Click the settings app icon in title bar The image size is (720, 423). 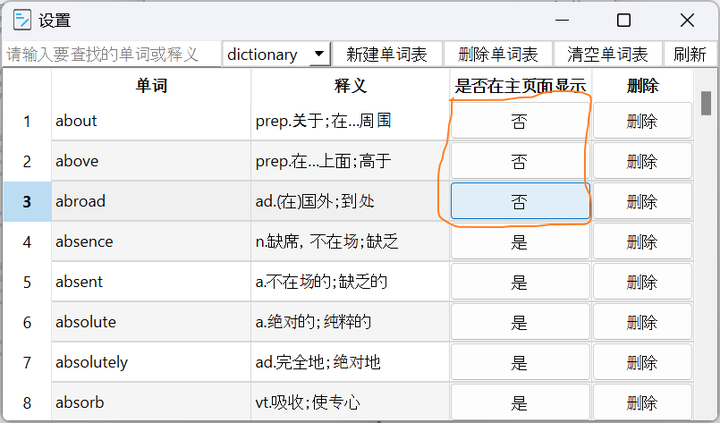(x=21, y=20)
